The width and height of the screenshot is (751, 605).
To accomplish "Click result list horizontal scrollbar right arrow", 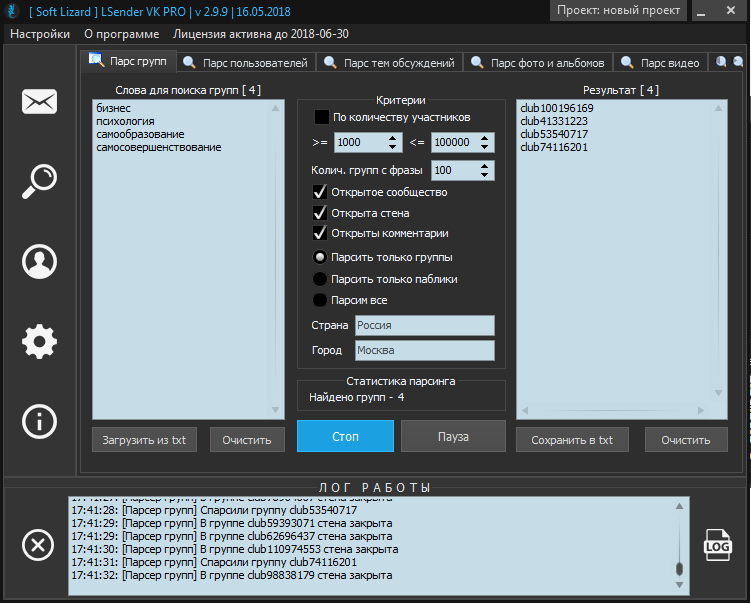I will [x=701, y=410].
